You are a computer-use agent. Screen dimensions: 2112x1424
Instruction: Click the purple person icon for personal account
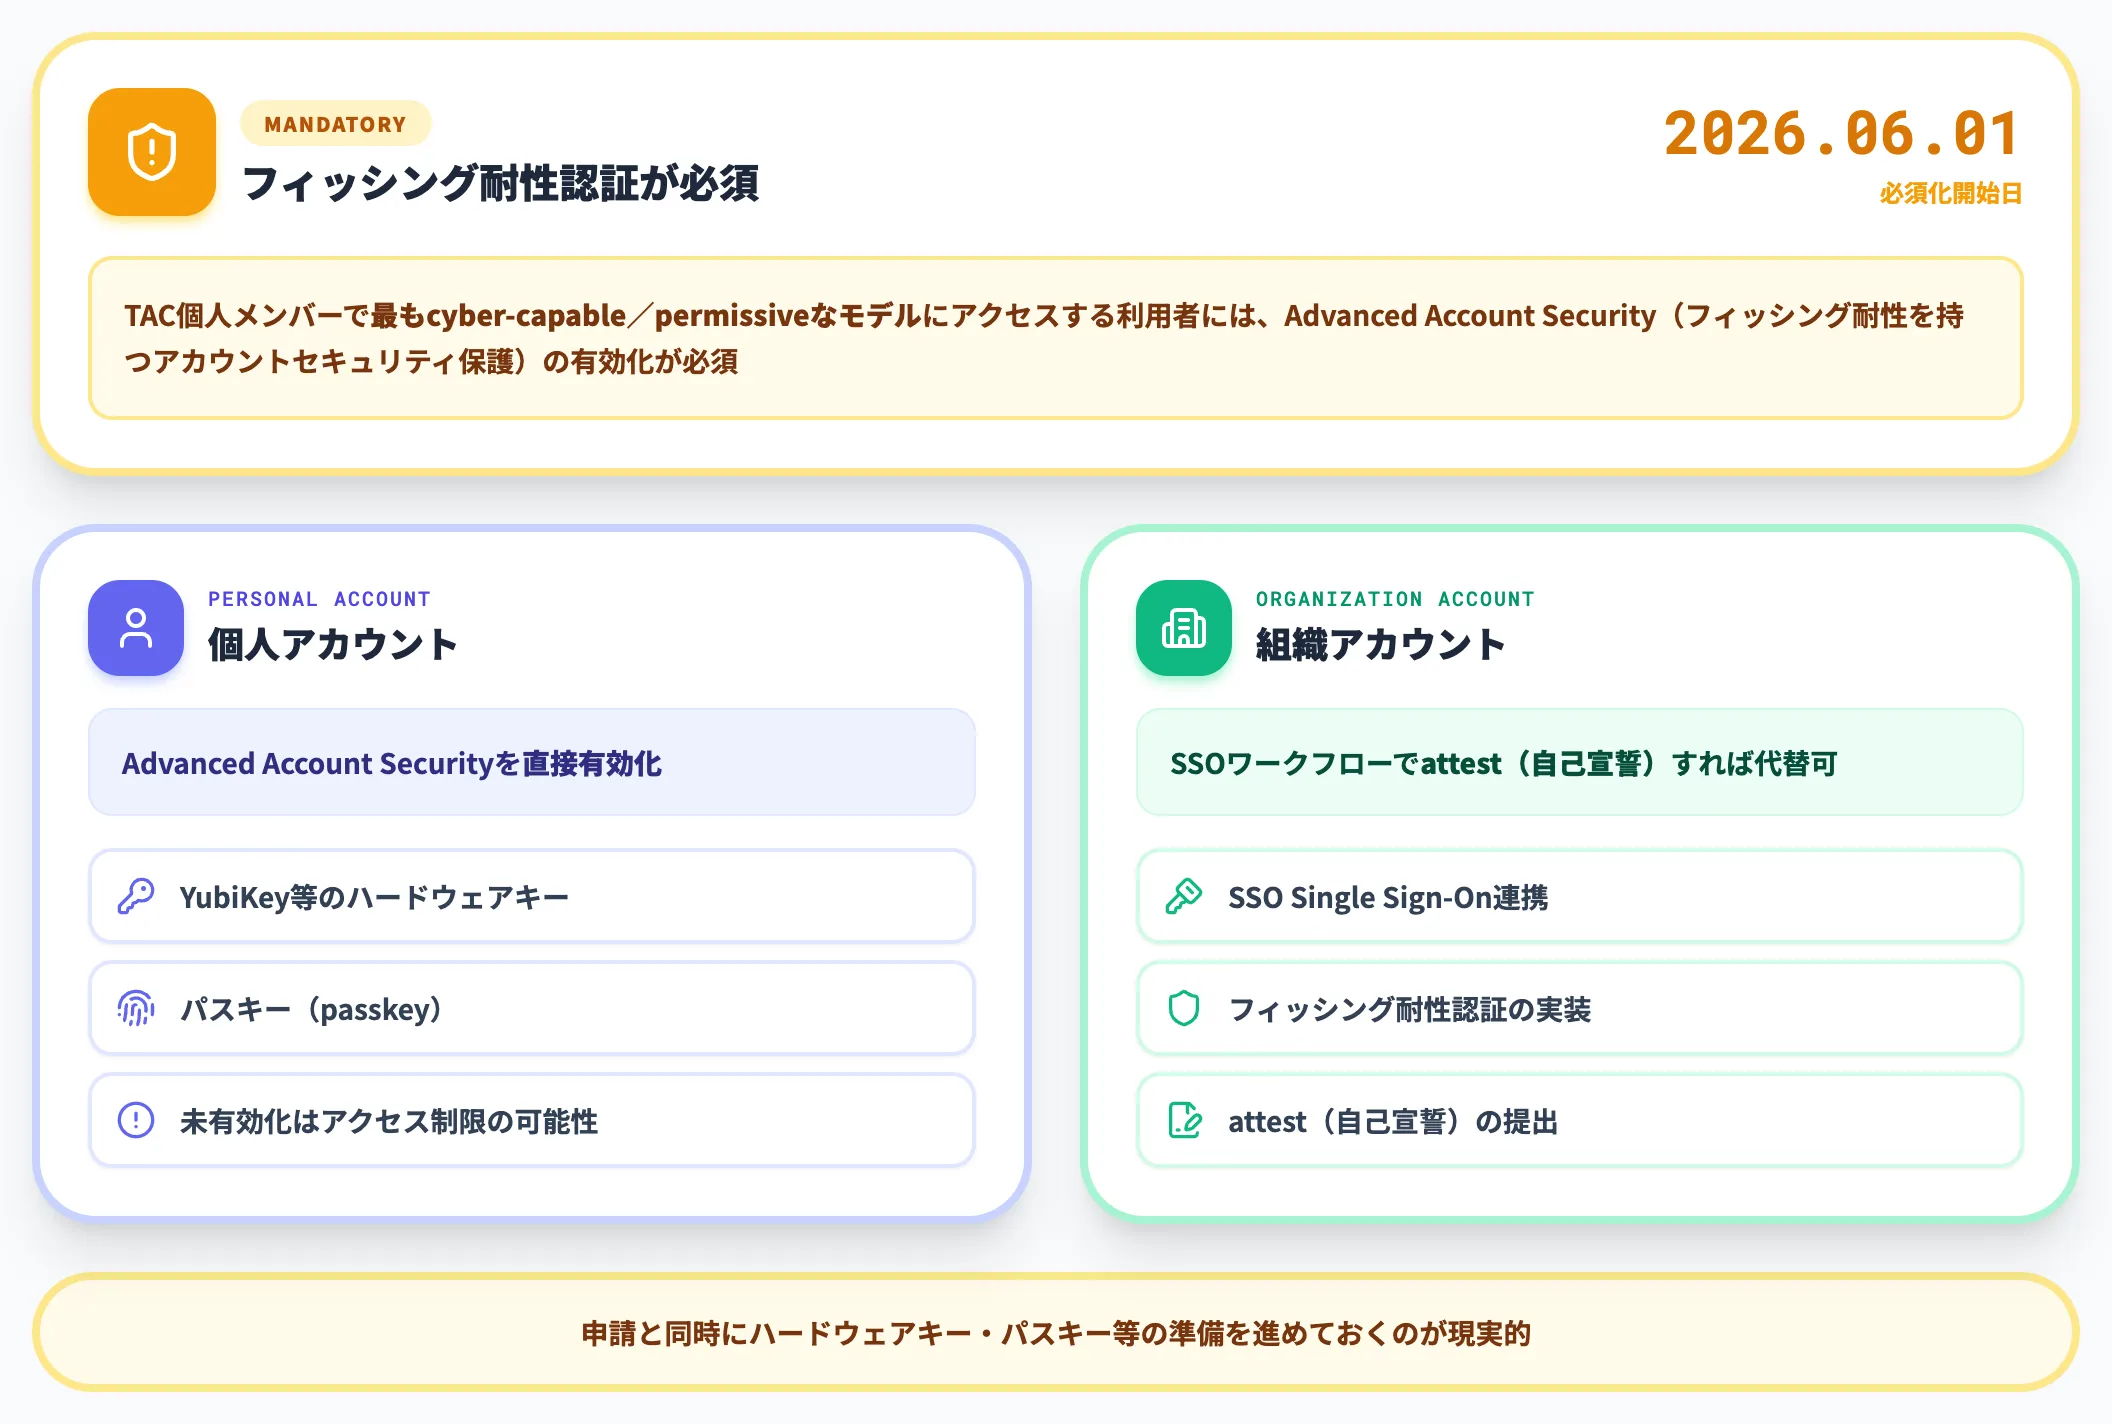coord(136,628)
